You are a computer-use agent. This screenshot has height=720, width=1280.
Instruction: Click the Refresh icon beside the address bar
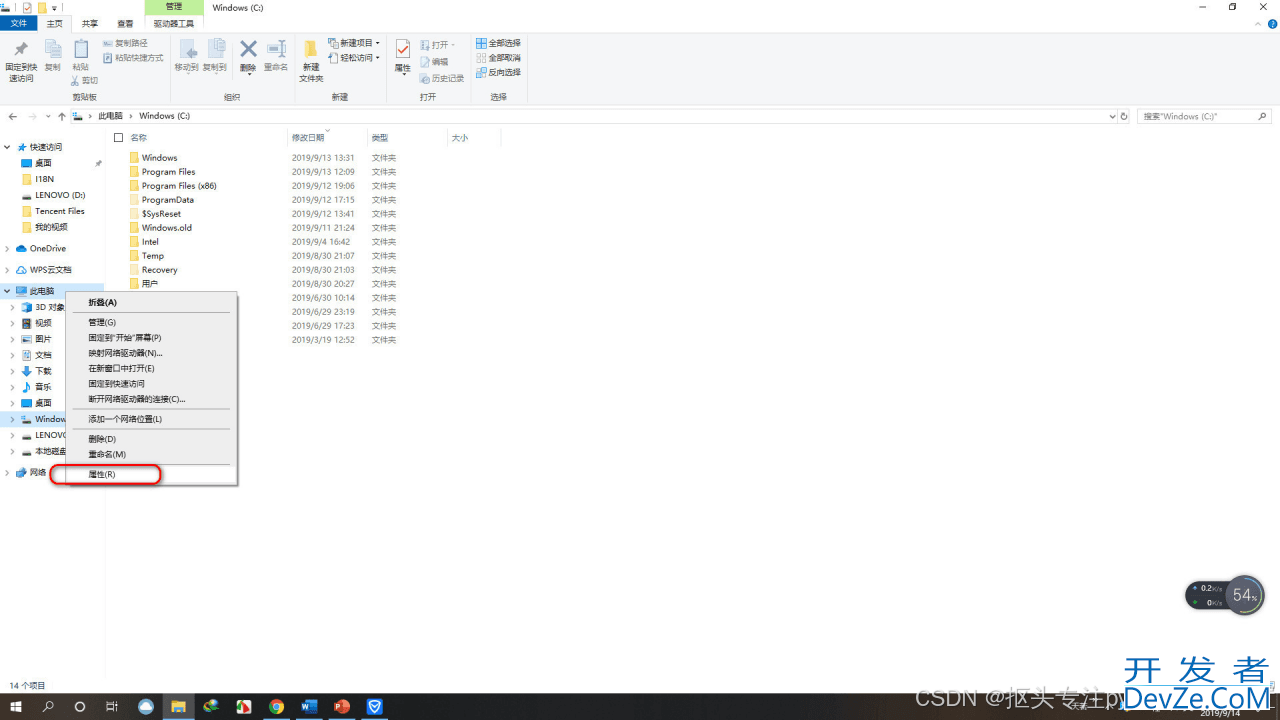pos(1124,116)
